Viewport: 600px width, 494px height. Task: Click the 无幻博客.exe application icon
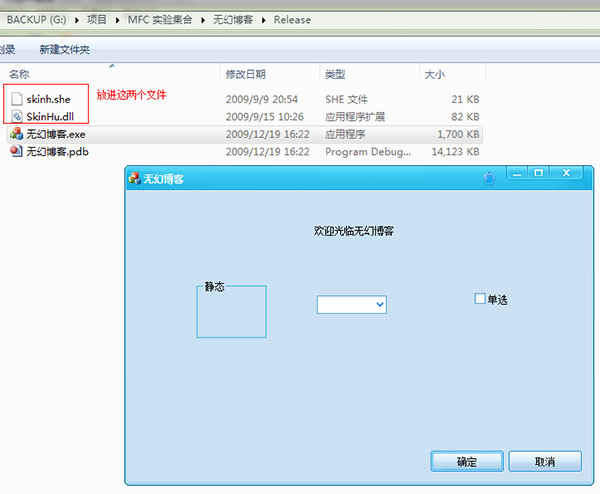coord(16,134)
